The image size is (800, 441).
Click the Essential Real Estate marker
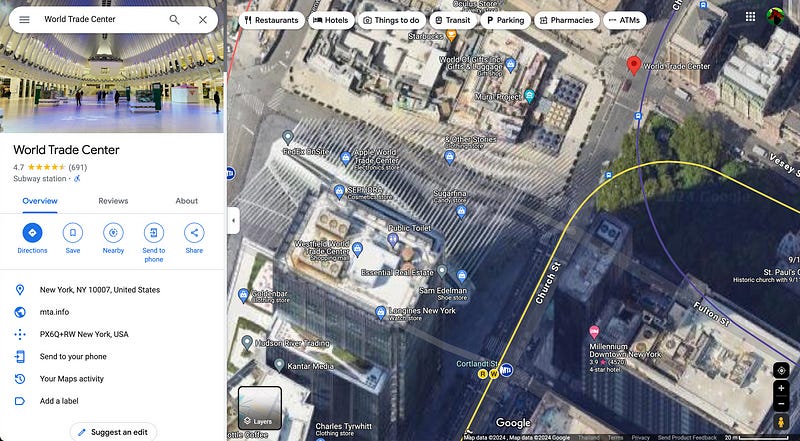tap(442, 271)
